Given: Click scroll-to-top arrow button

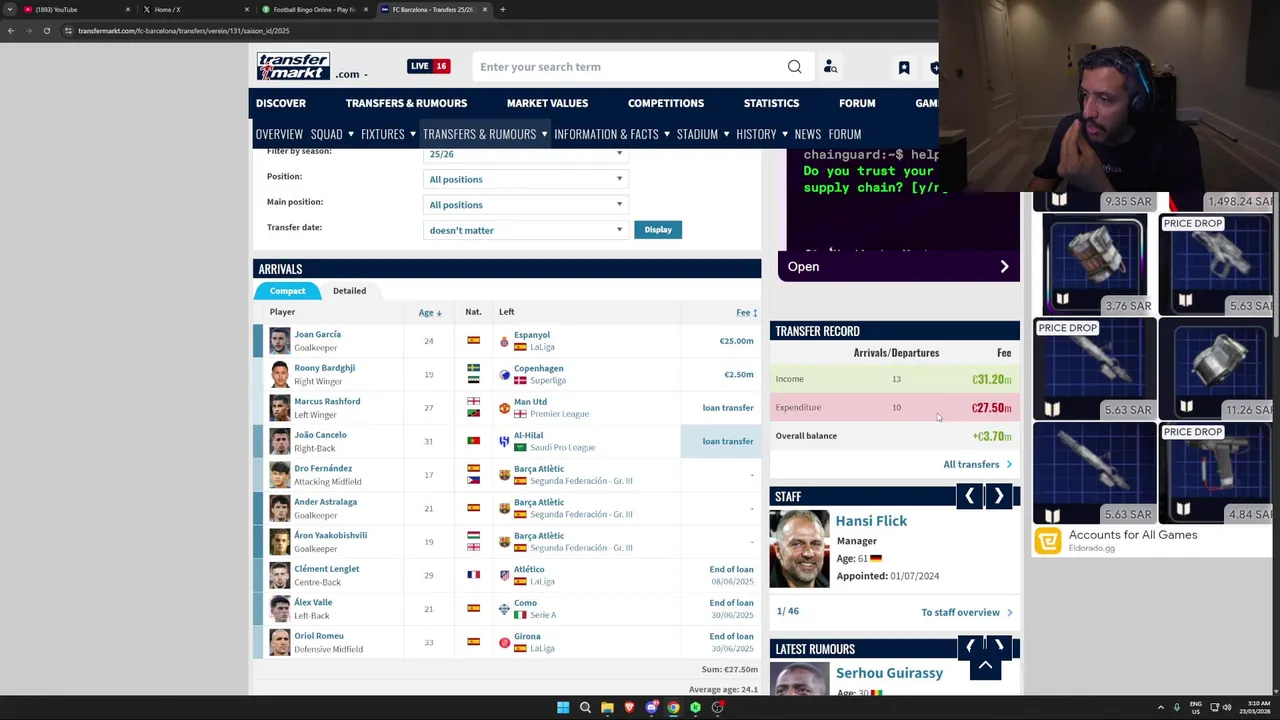Looking at the screenshot, I should tap(985, 665).
